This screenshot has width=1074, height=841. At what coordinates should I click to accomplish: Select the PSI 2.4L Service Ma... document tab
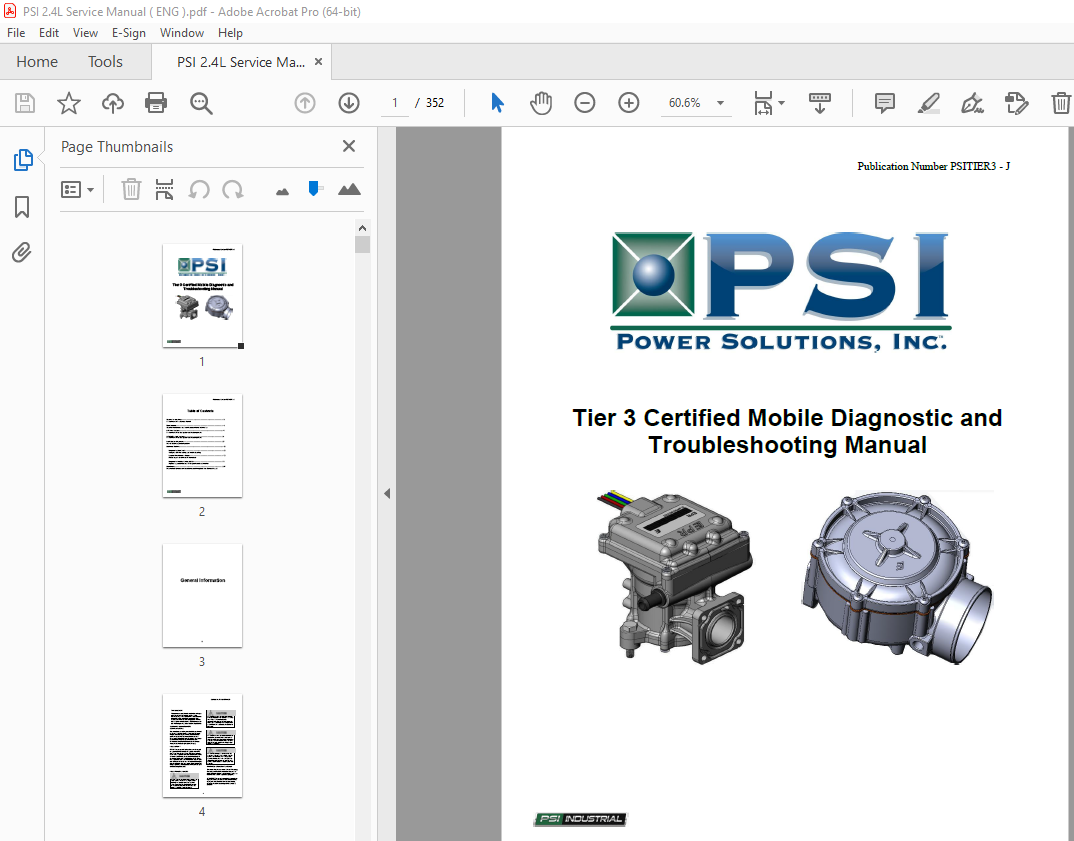240,62
